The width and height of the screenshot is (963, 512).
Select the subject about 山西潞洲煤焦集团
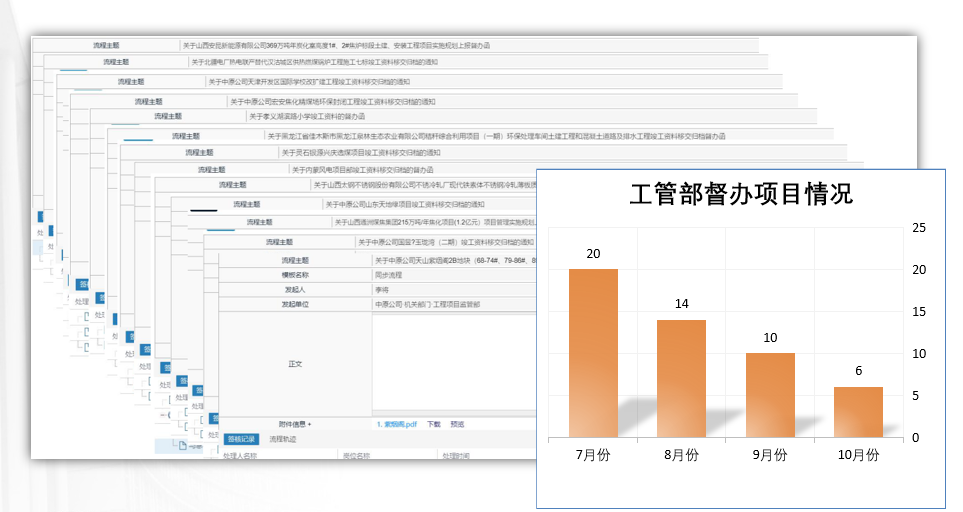pos(435,222)
